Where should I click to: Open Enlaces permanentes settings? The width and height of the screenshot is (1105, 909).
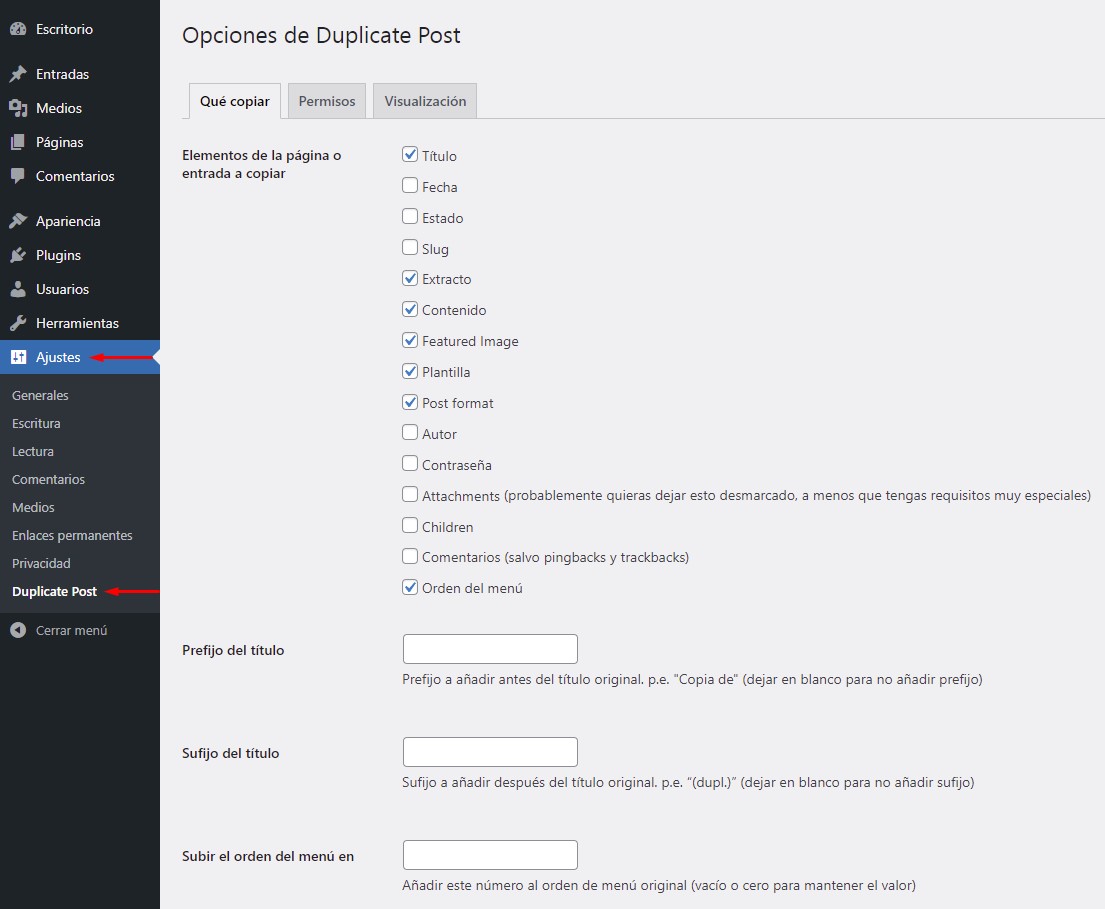pyautogui.click(x=72, y=536)
